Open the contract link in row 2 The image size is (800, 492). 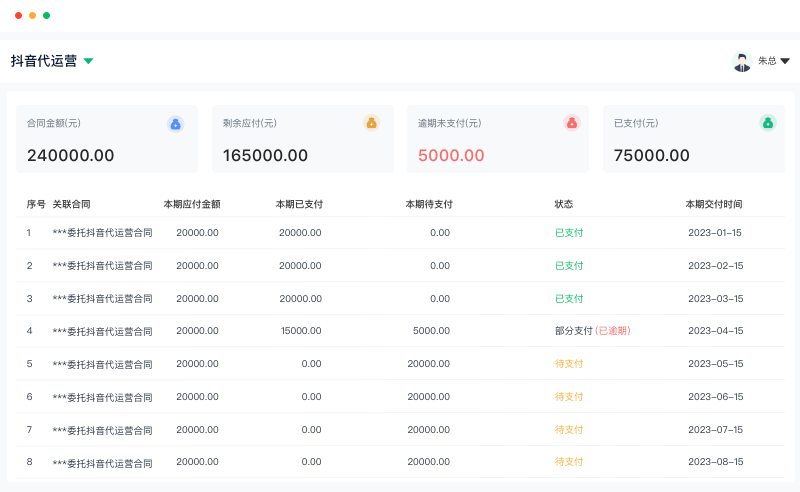pyautogui.click(x=103, y=266)
